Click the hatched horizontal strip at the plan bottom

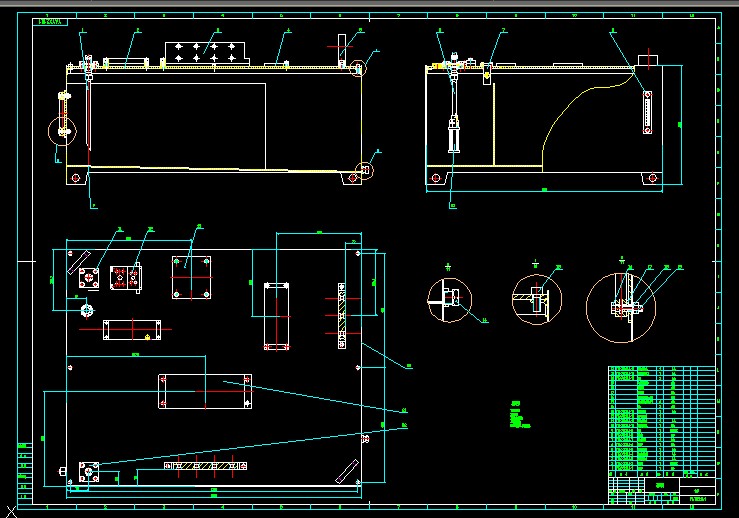[x=205, y=466]
